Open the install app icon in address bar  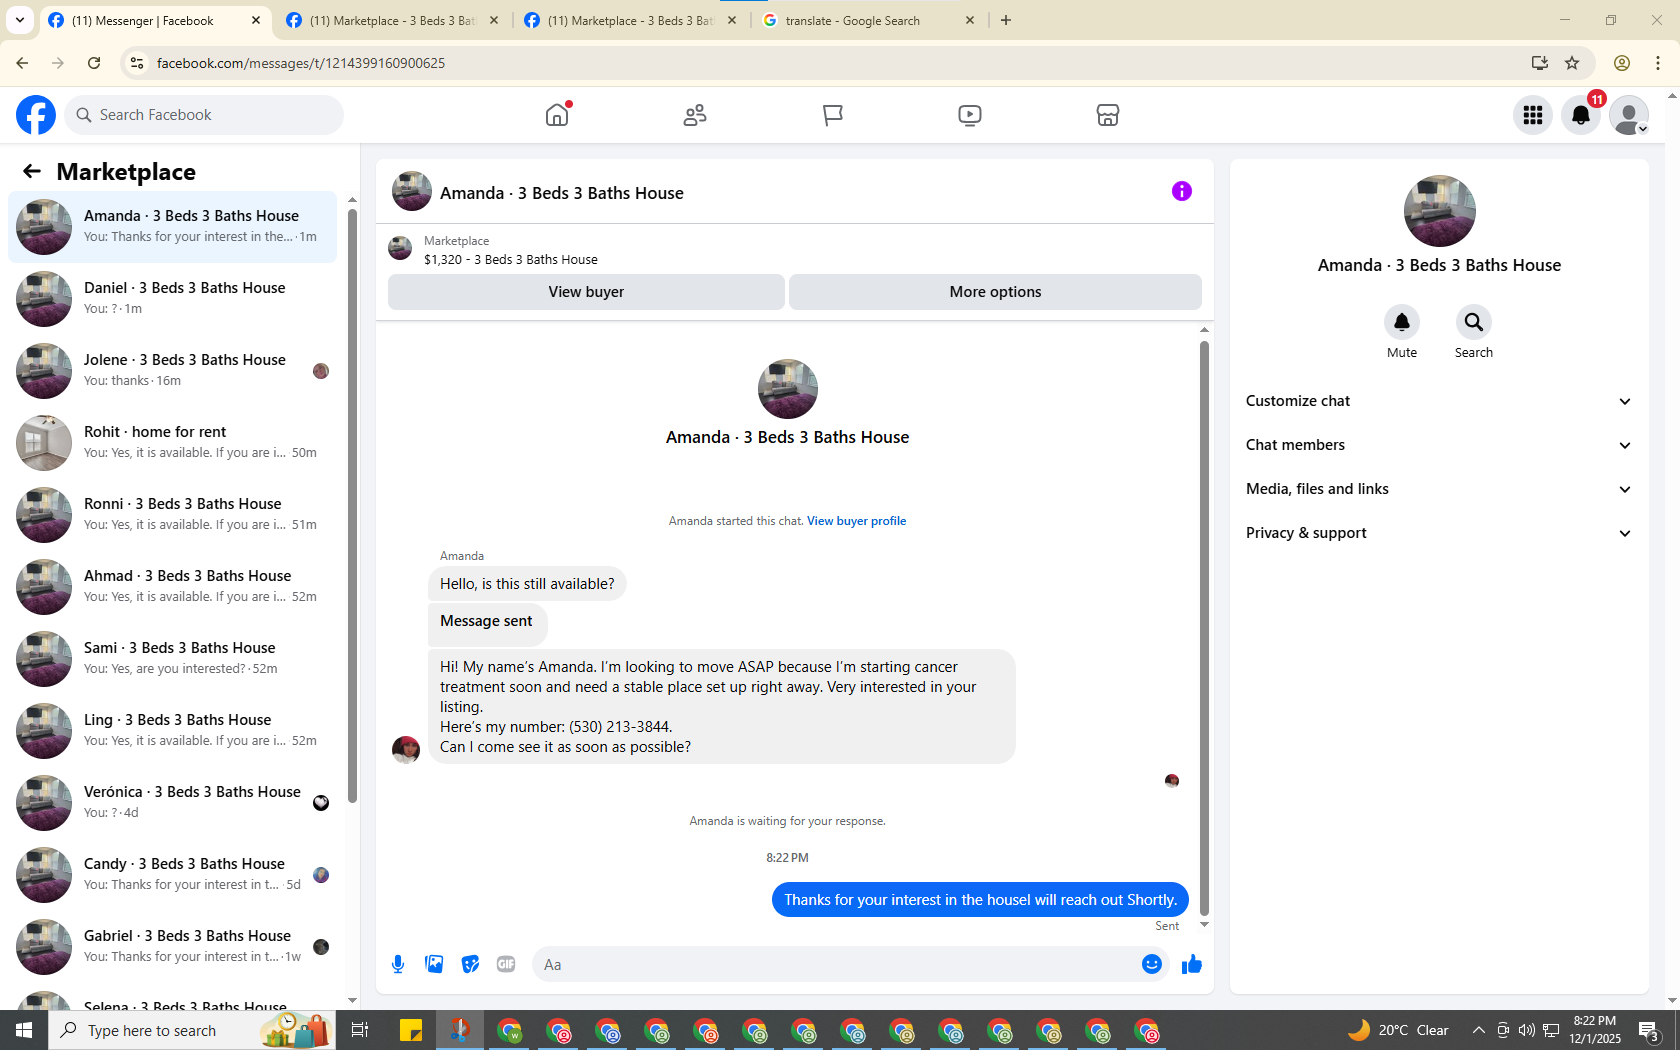(1539, 63)
